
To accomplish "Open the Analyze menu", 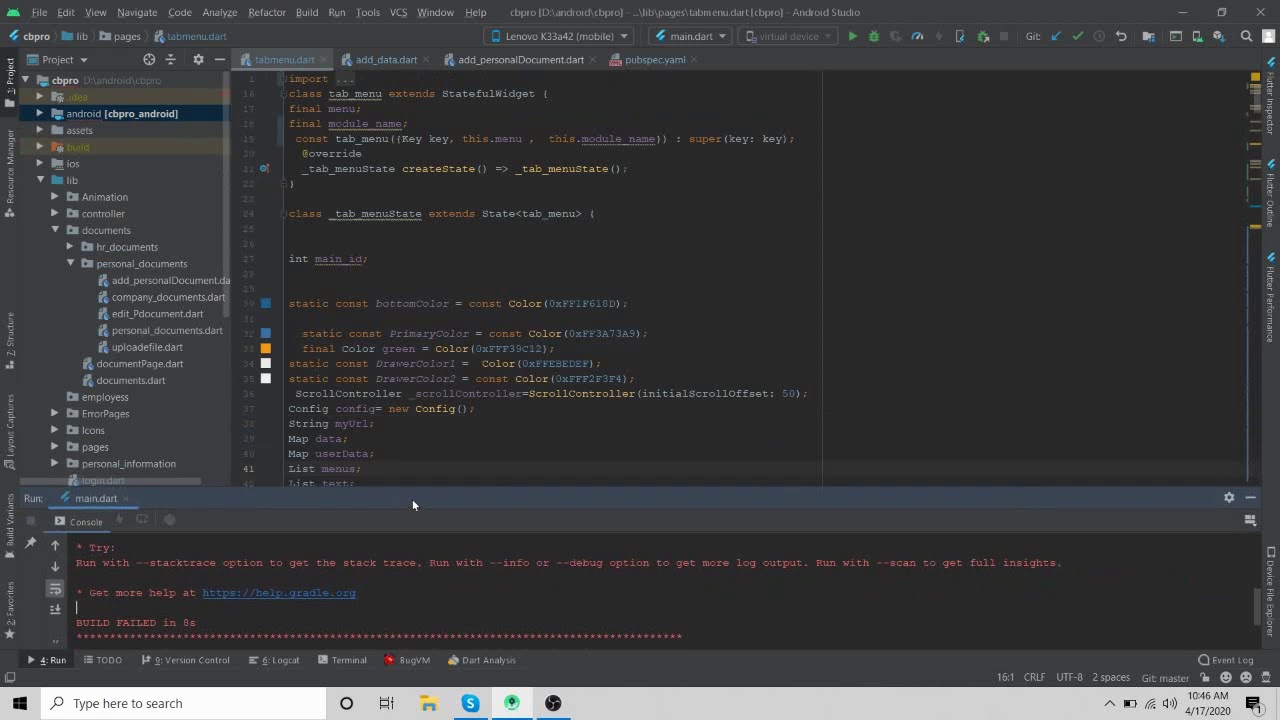I will point(219,12).
